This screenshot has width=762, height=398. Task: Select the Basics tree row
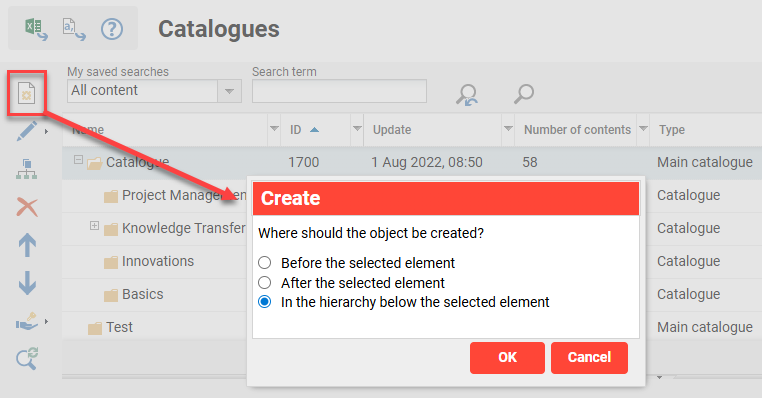click(142, 294)
